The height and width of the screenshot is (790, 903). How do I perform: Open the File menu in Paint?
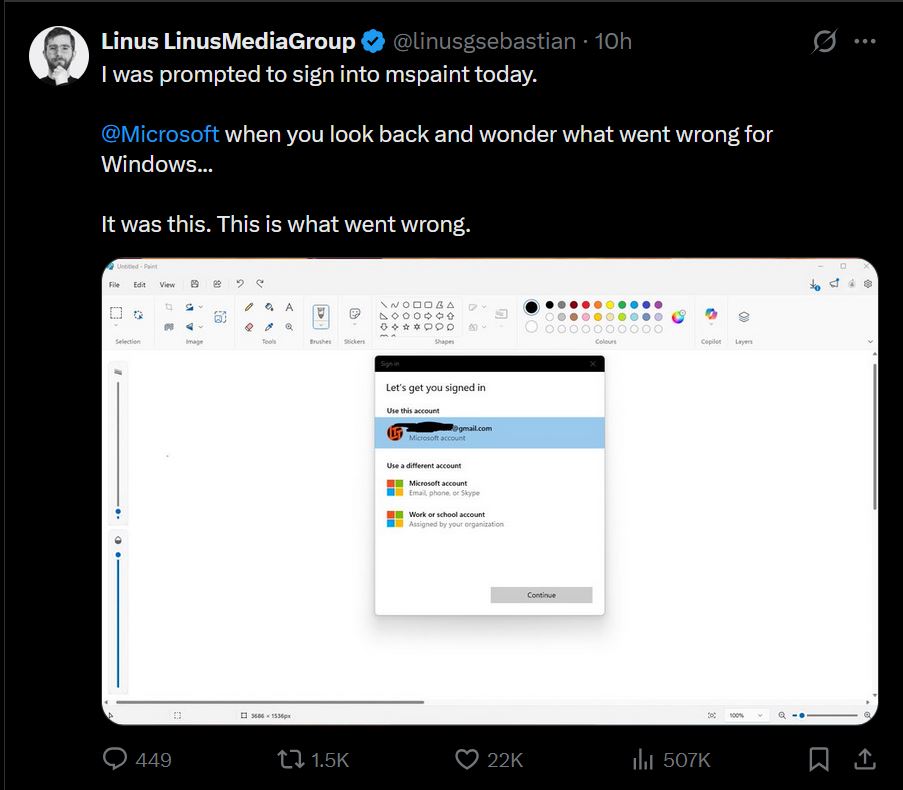(x=113, y=284)
